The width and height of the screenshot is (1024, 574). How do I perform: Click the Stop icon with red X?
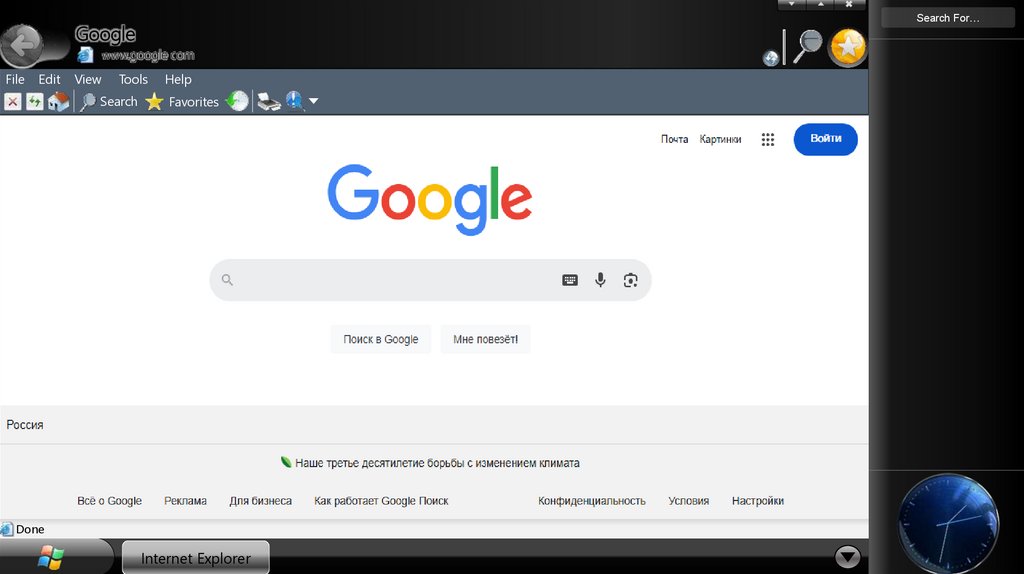(12, 101)
